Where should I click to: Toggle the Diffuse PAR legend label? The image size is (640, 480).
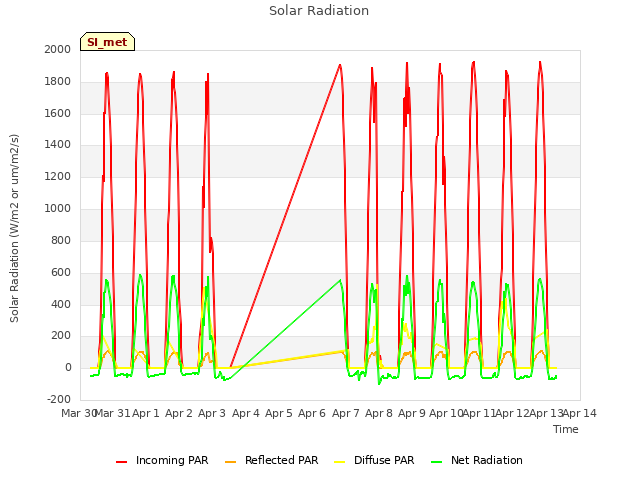pos(384,460)
